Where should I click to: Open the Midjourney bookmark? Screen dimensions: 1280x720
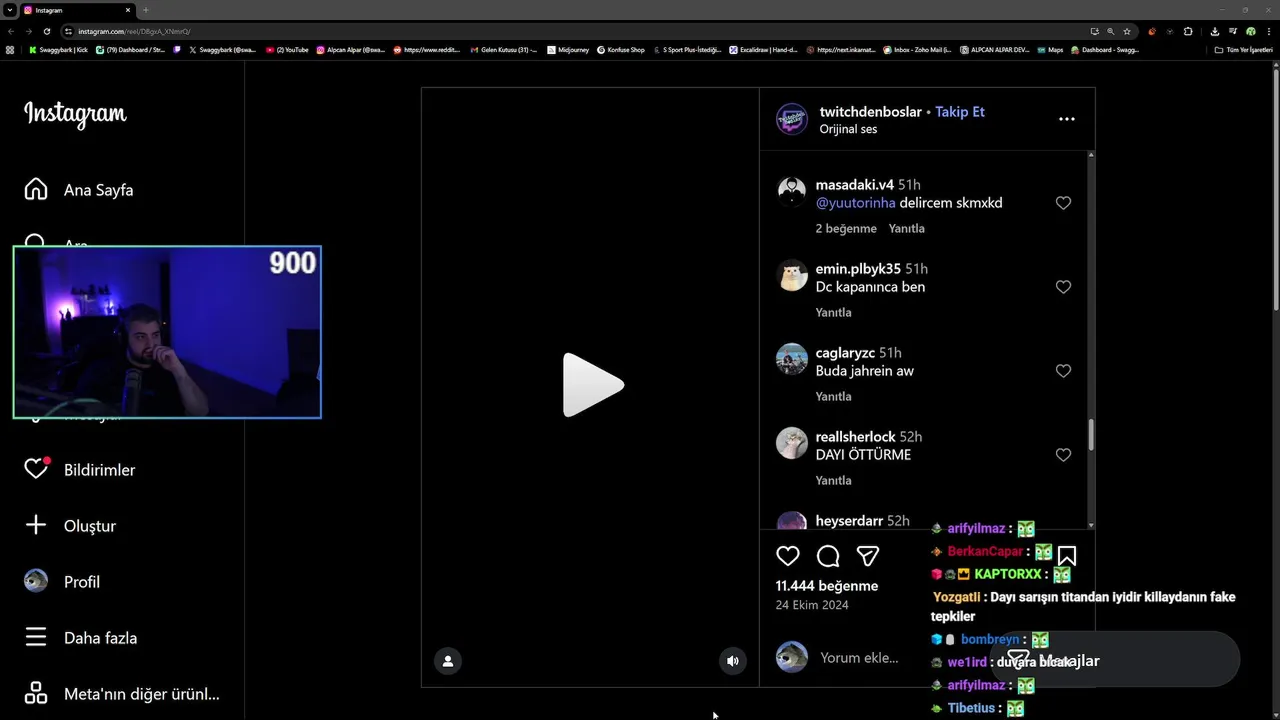tap(569, 50)
